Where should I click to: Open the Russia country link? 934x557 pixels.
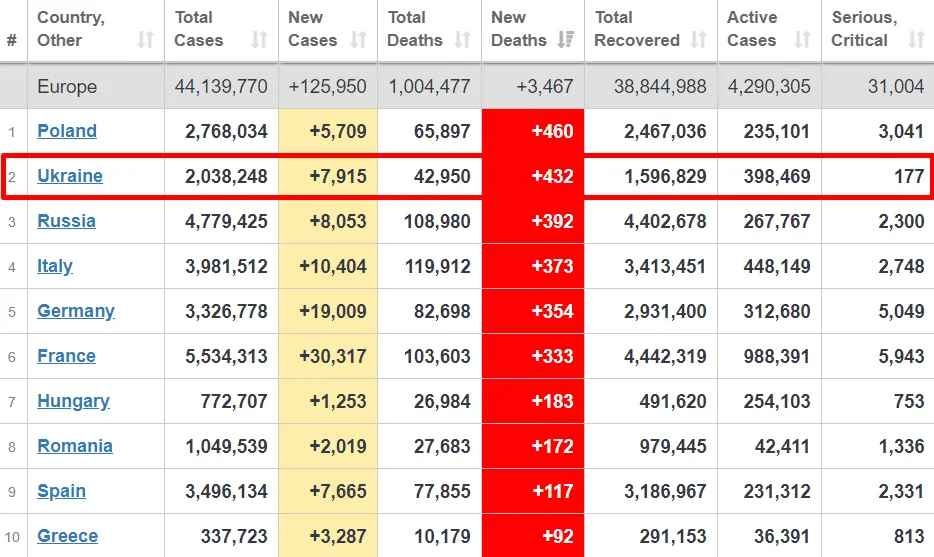(66, 221)
